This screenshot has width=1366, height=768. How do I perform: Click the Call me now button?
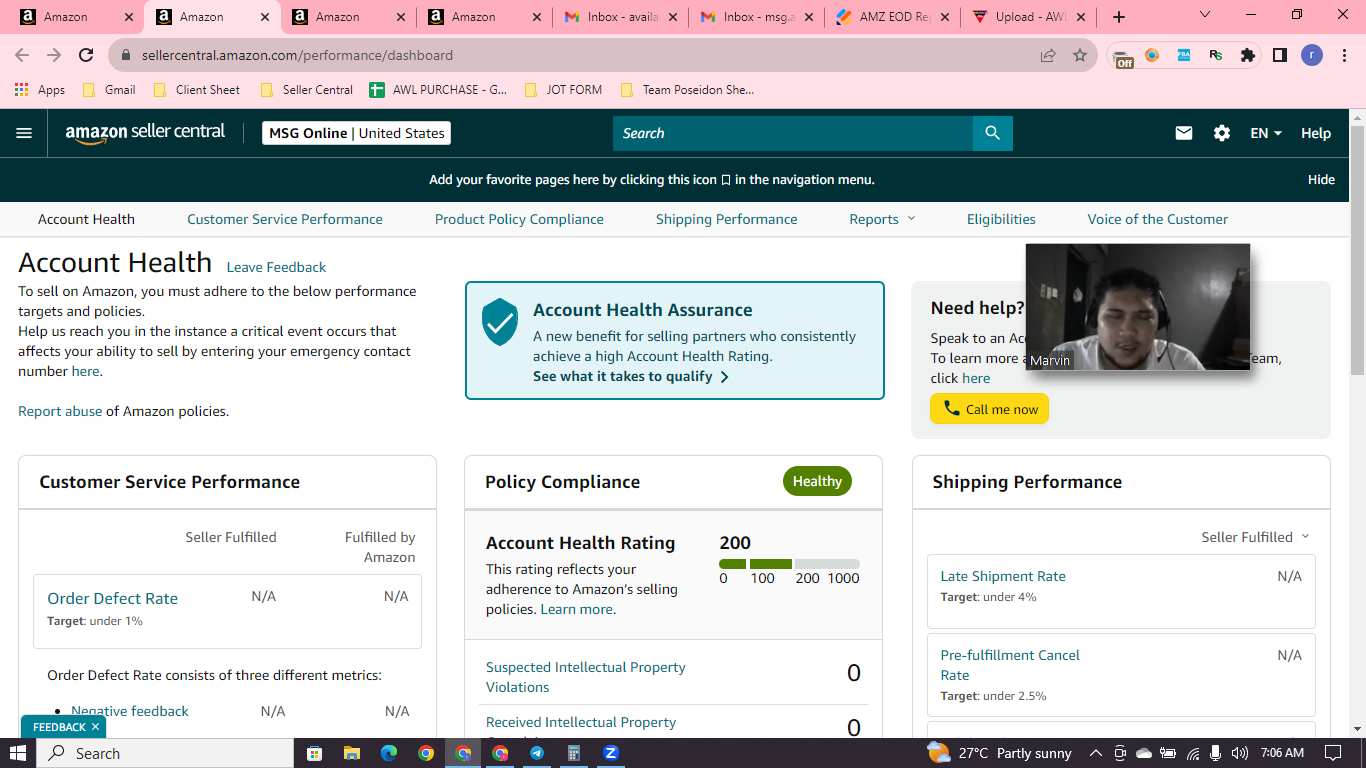[x=990, y=409]
